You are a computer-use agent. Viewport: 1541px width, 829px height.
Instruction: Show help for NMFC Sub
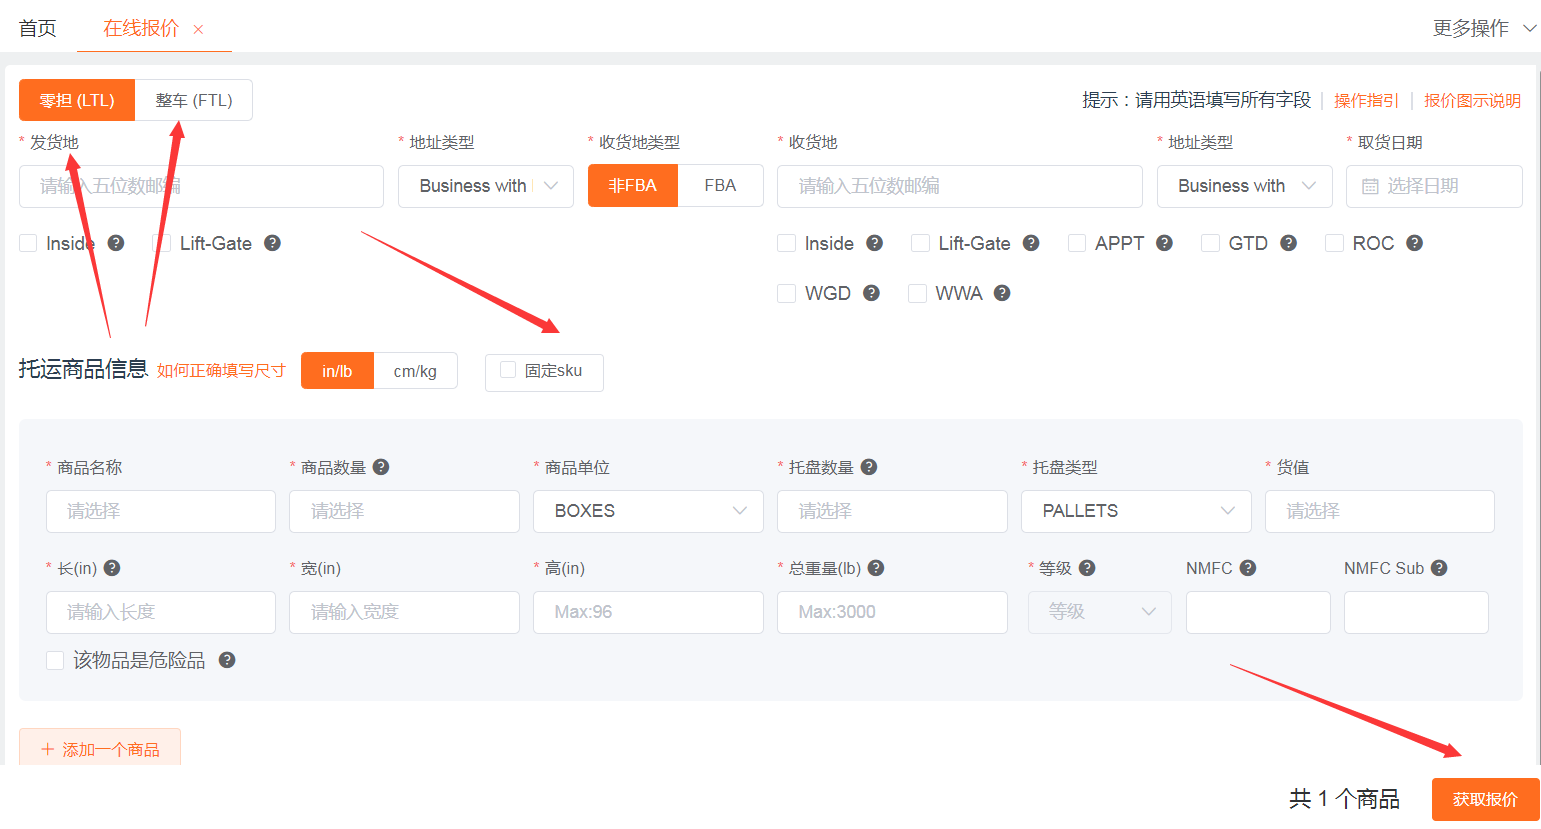coord(1439,568)
